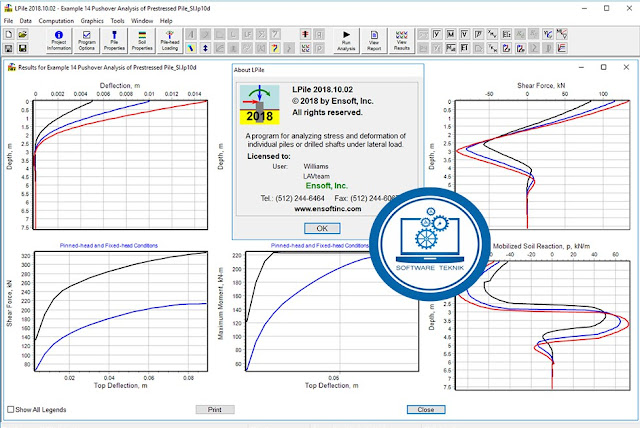Screen dimensions: 640x428
Task: Click the Print button
Action: click(215, 410)
